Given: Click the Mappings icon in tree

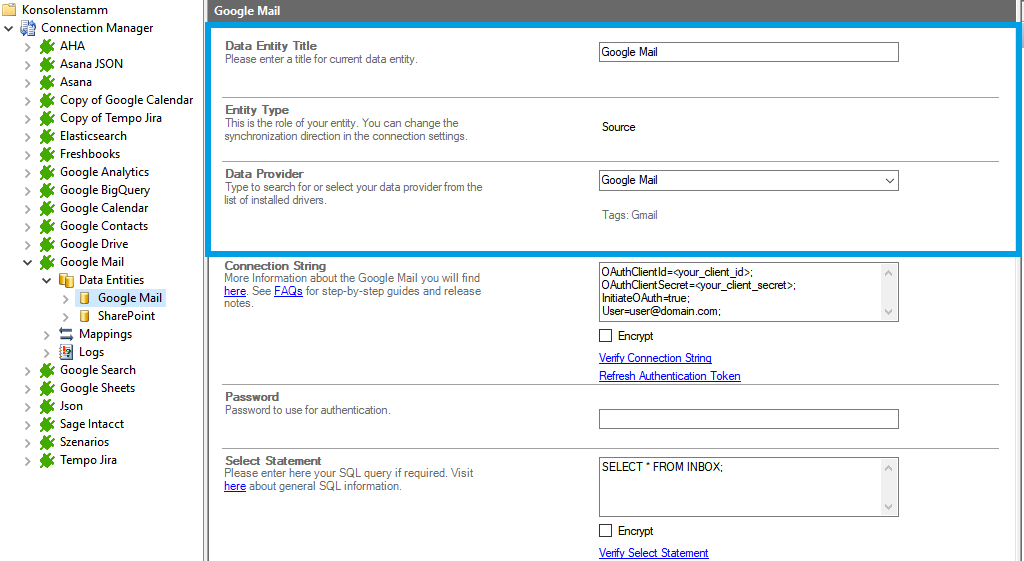Looking at the screenshot, I should (x=66, y=334).
